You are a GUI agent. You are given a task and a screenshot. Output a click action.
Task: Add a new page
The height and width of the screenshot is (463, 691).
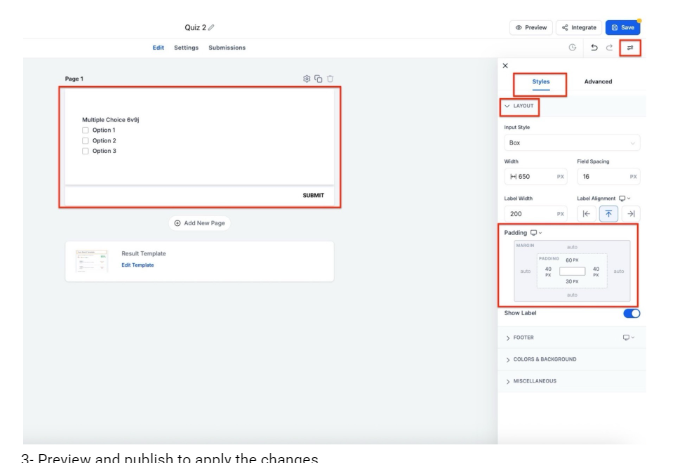pos(200,223)
